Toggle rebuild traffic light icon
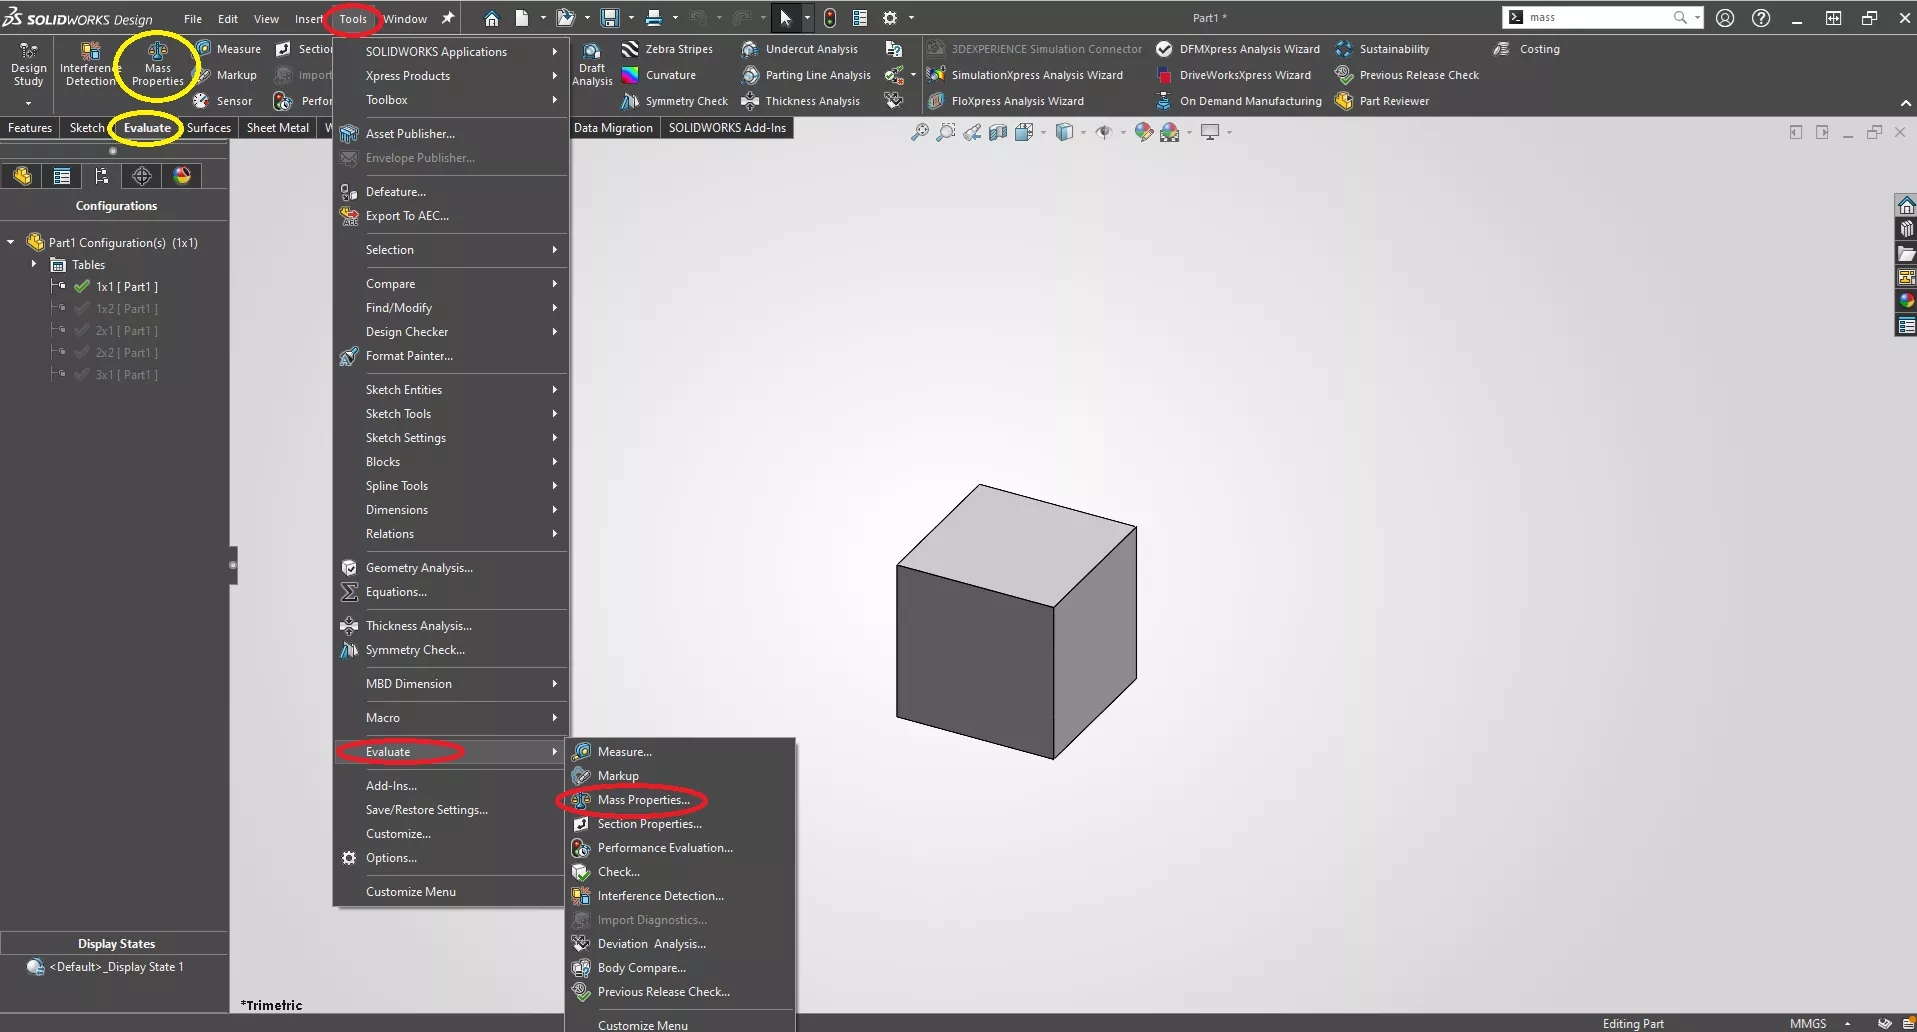The height and width of the screenshot is (1032, 1917). [x=830, y=18]
